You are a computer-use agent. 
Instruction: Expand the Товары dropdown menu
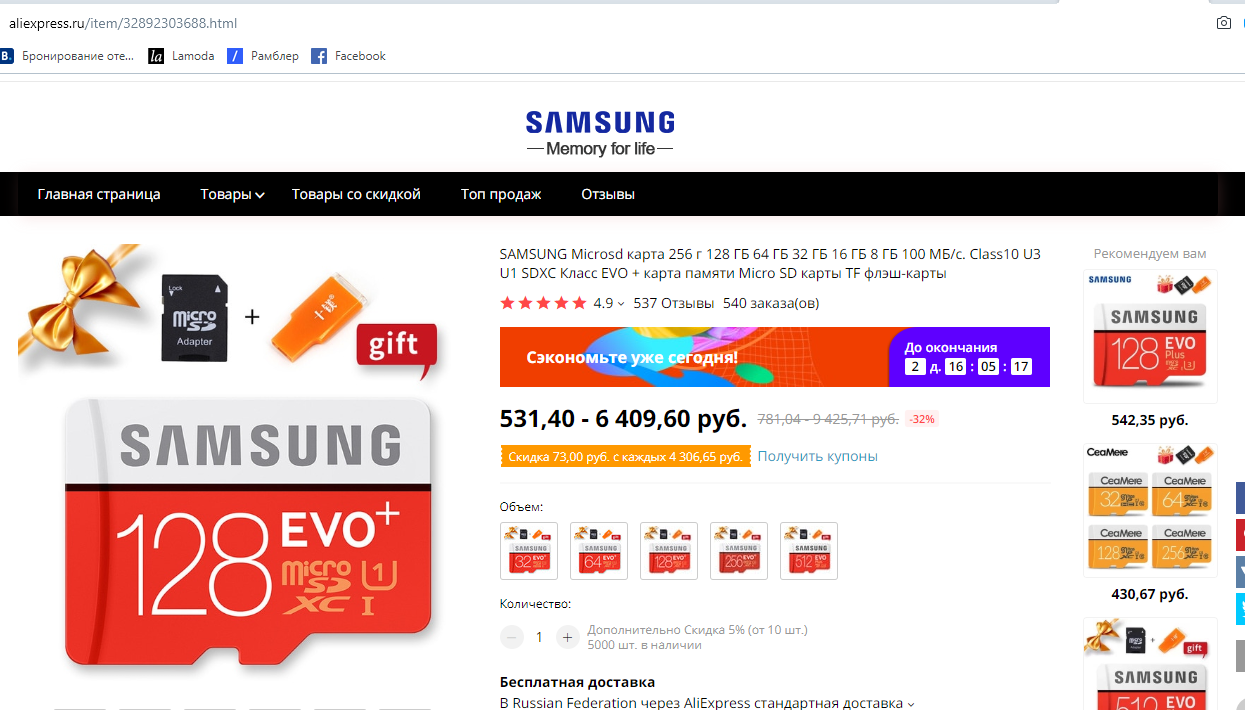click(232, 194)
